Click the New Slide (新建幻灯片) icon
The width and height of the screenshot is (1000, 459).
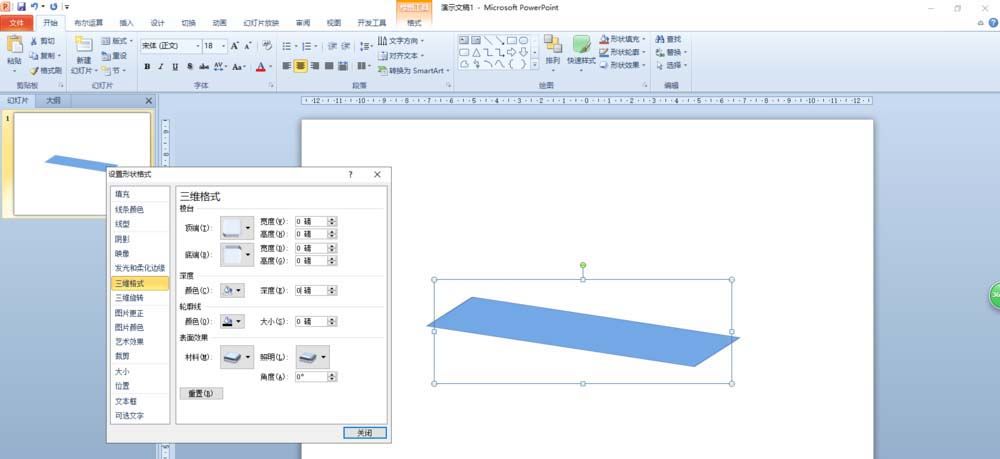click(84, 44)
